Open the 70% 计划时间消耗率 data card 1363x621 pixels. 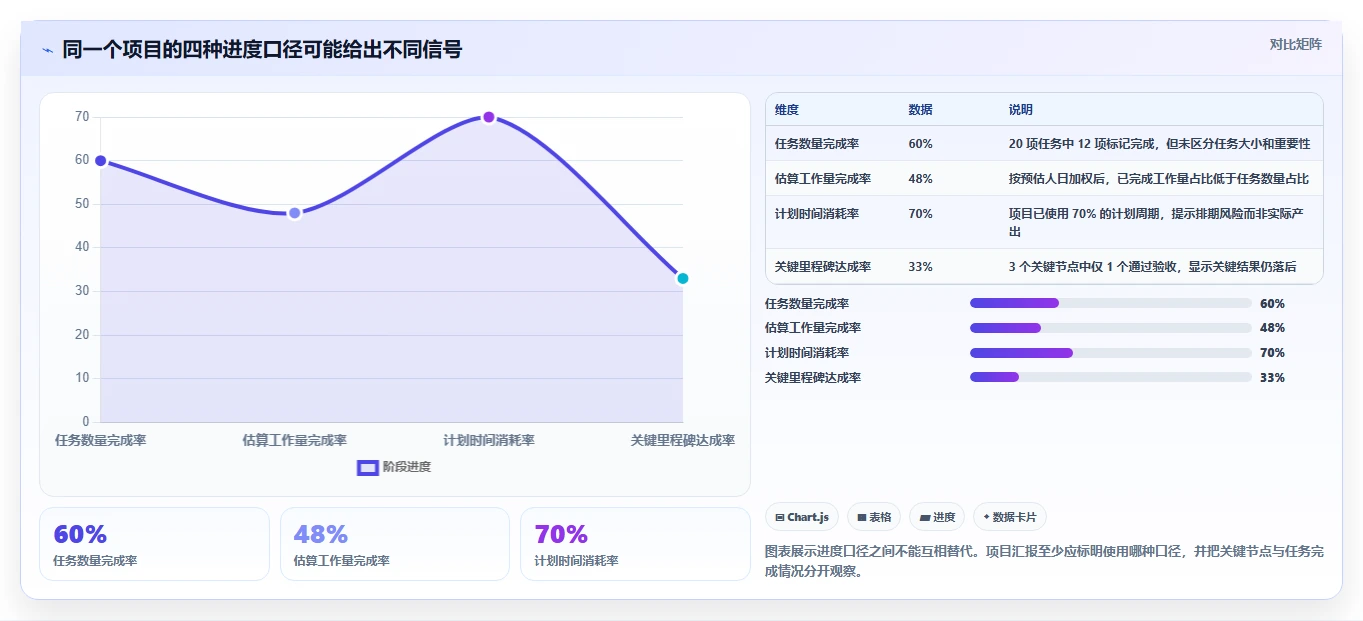pos(635,544)
